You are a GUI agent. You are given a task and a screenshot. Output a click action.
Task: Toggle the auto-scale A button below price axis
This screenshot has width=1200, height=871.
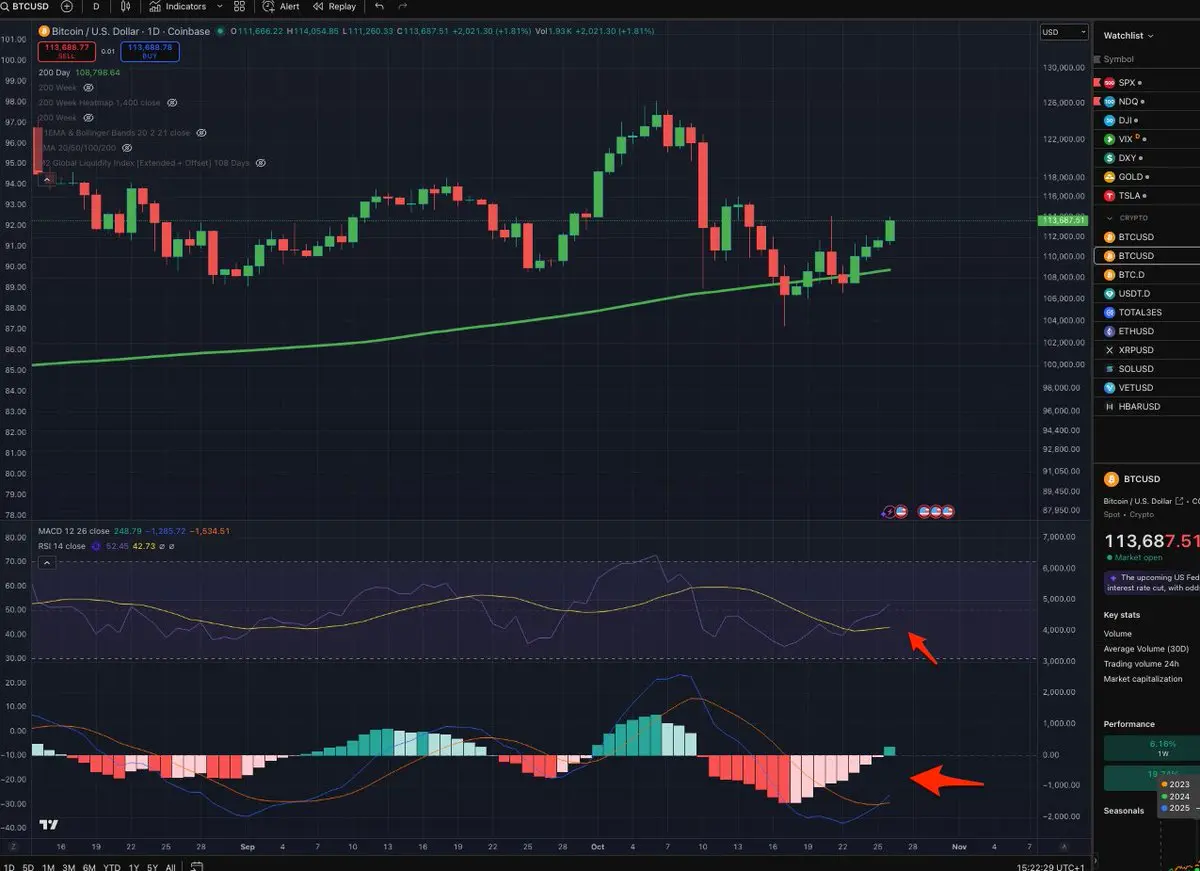[1064, 846]
